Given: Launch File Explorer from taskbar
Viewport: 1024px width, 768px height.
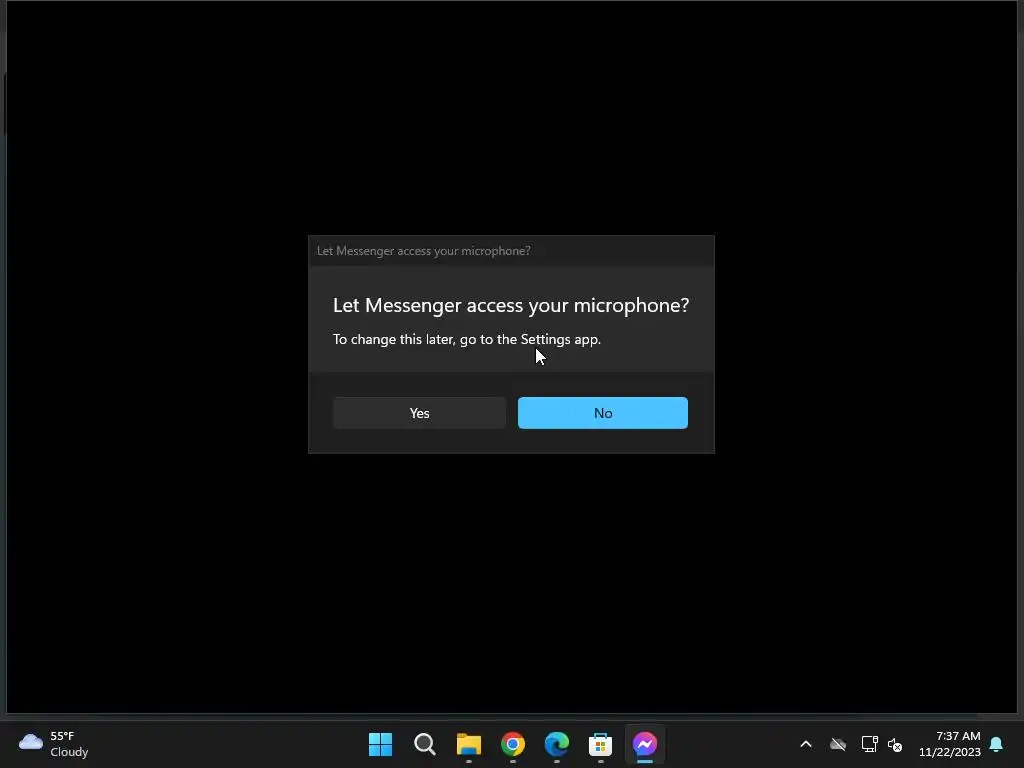Looking at the screenshot, I should [469, 744].
